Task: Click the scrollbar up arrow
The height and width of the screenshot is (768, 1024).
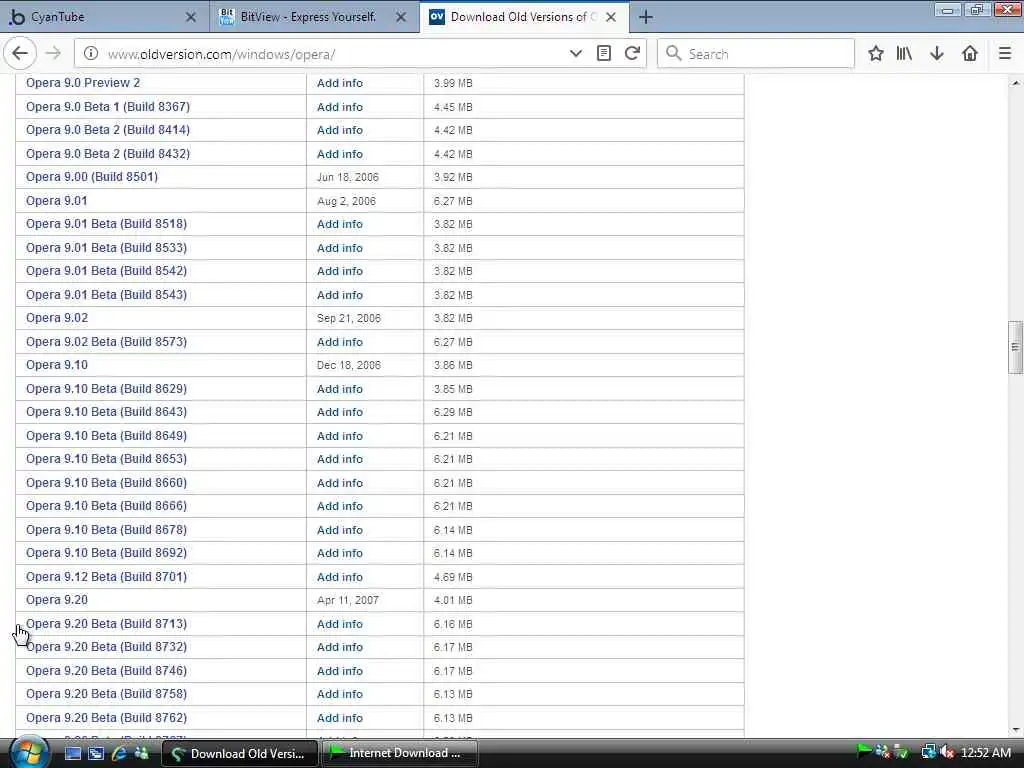Action: pos(1015,83)
